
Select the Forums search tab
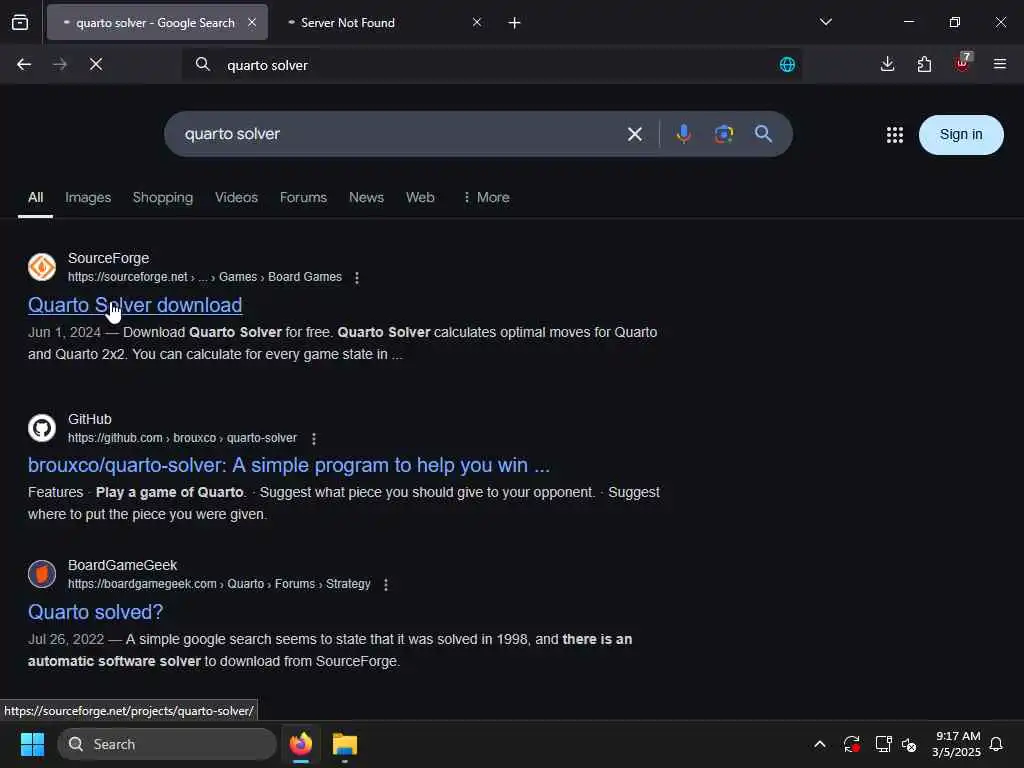point(303,197)
